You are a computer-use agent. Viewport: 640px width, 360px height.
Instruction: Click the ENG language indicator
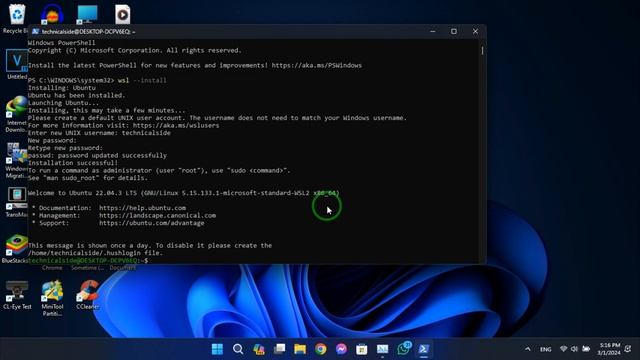(x=545, y=349)
